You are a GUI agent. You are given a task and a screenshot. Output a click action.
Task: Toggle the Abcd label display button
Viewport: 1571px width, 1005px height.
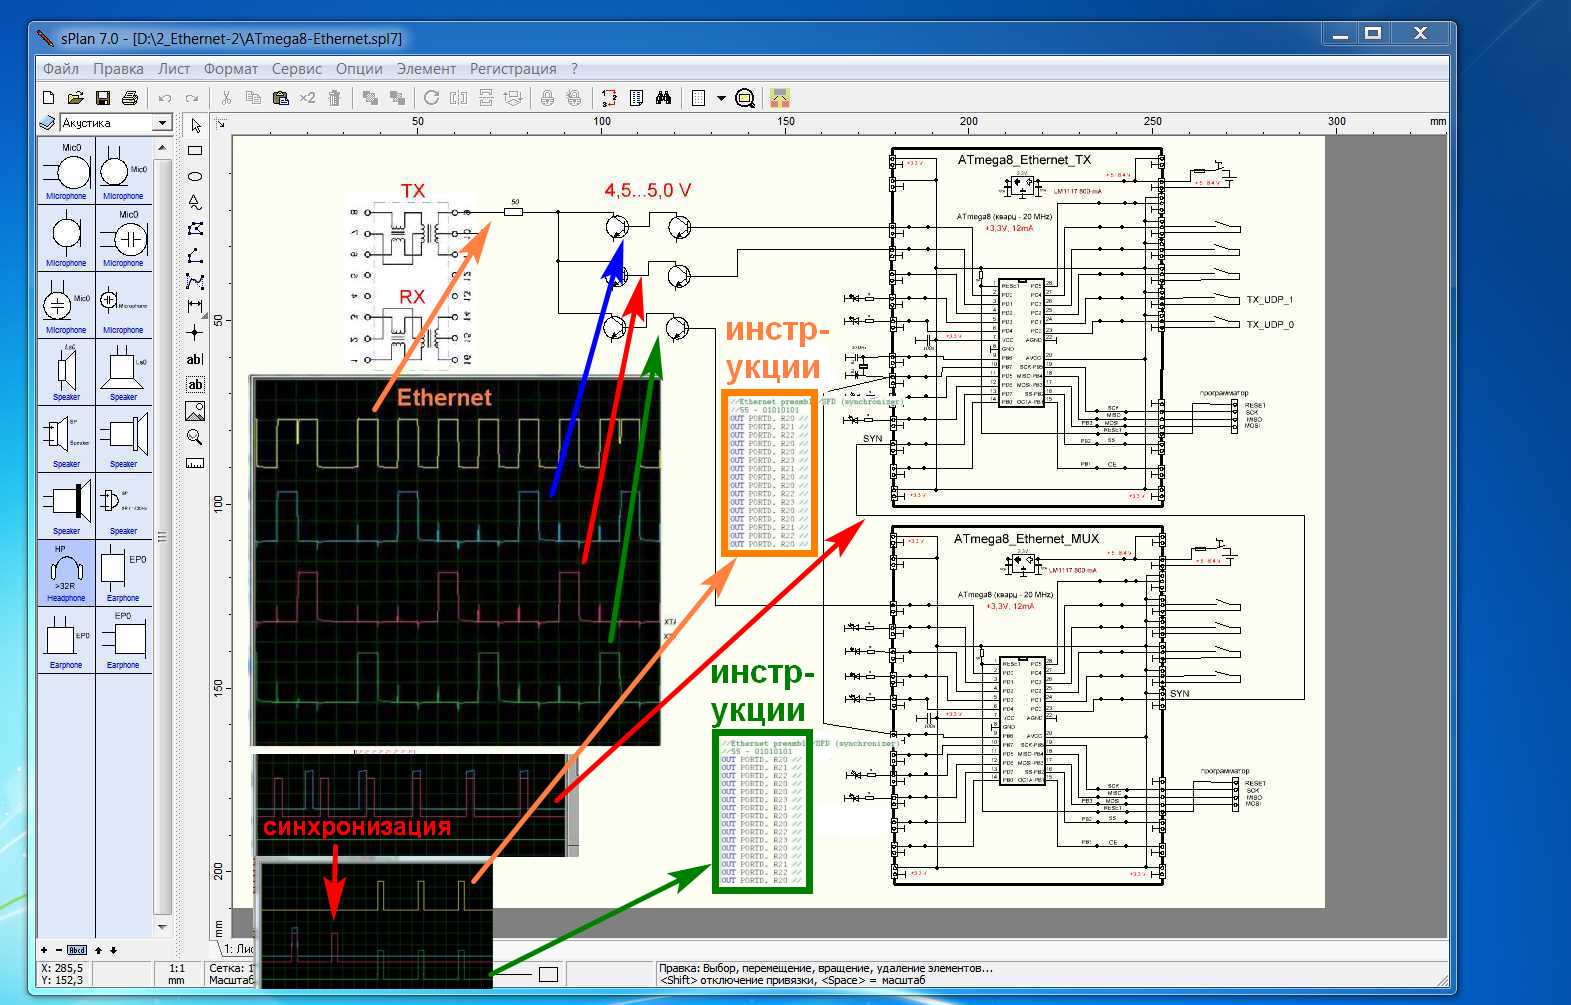coord(77,950)
